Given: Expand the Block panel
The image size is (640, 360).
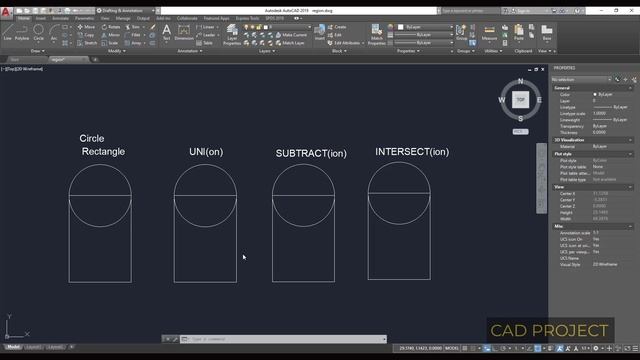Looking at the screenshot, I should [339, 51].
